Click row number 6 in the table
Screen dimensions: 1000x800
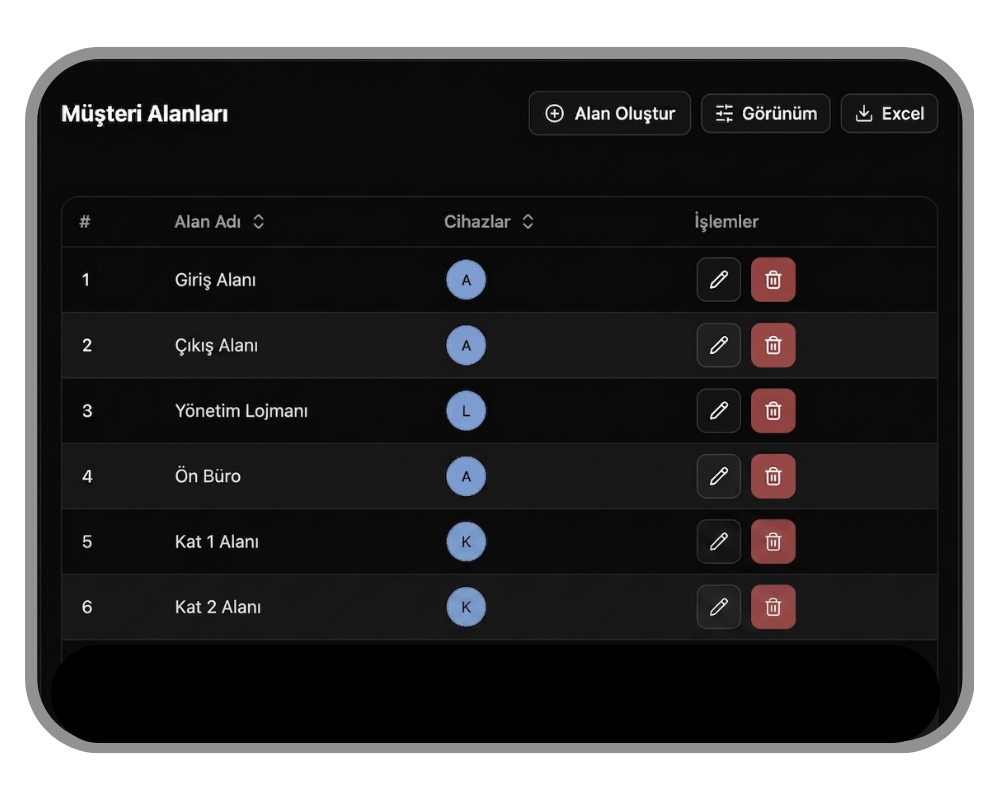87,607
